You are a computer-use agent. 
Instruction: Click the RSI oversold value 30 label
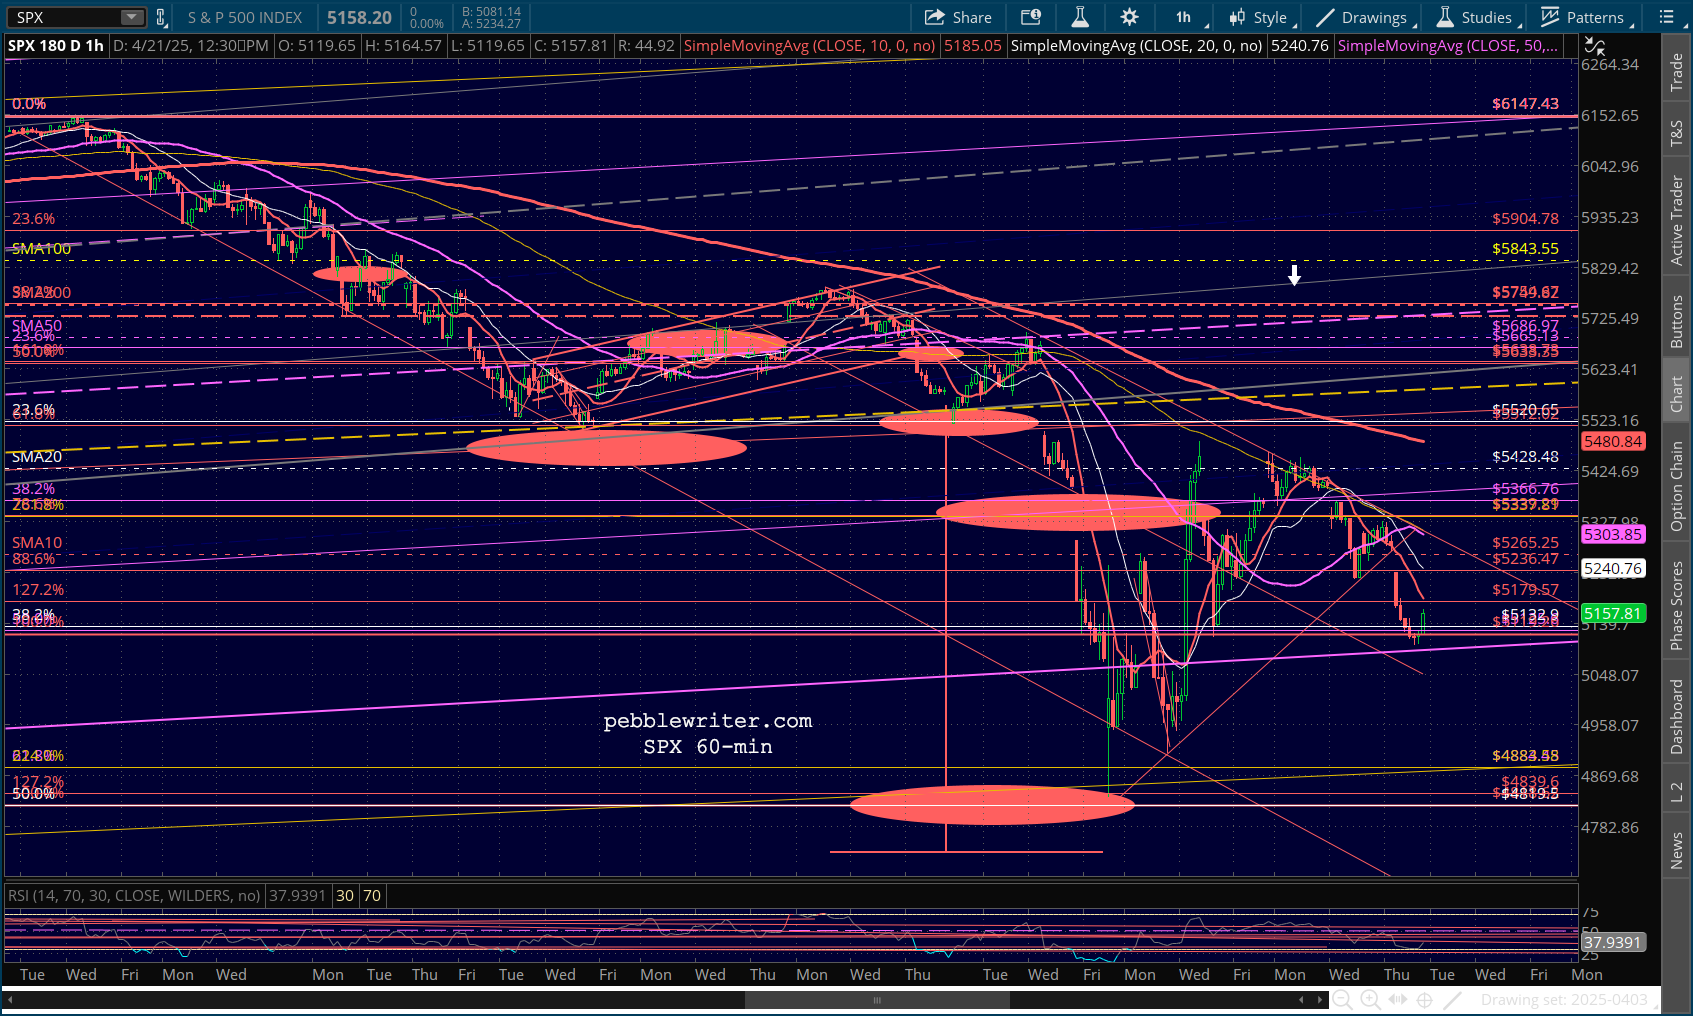tap(345, 896)
